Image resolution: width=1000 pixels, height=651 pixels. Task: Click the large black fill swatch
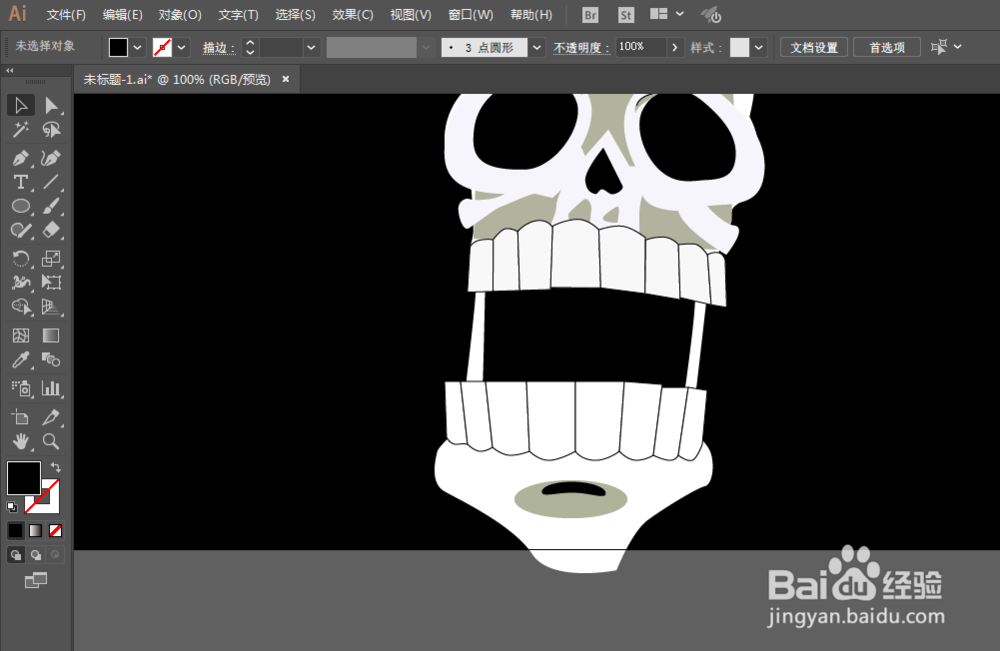(23, 478)
